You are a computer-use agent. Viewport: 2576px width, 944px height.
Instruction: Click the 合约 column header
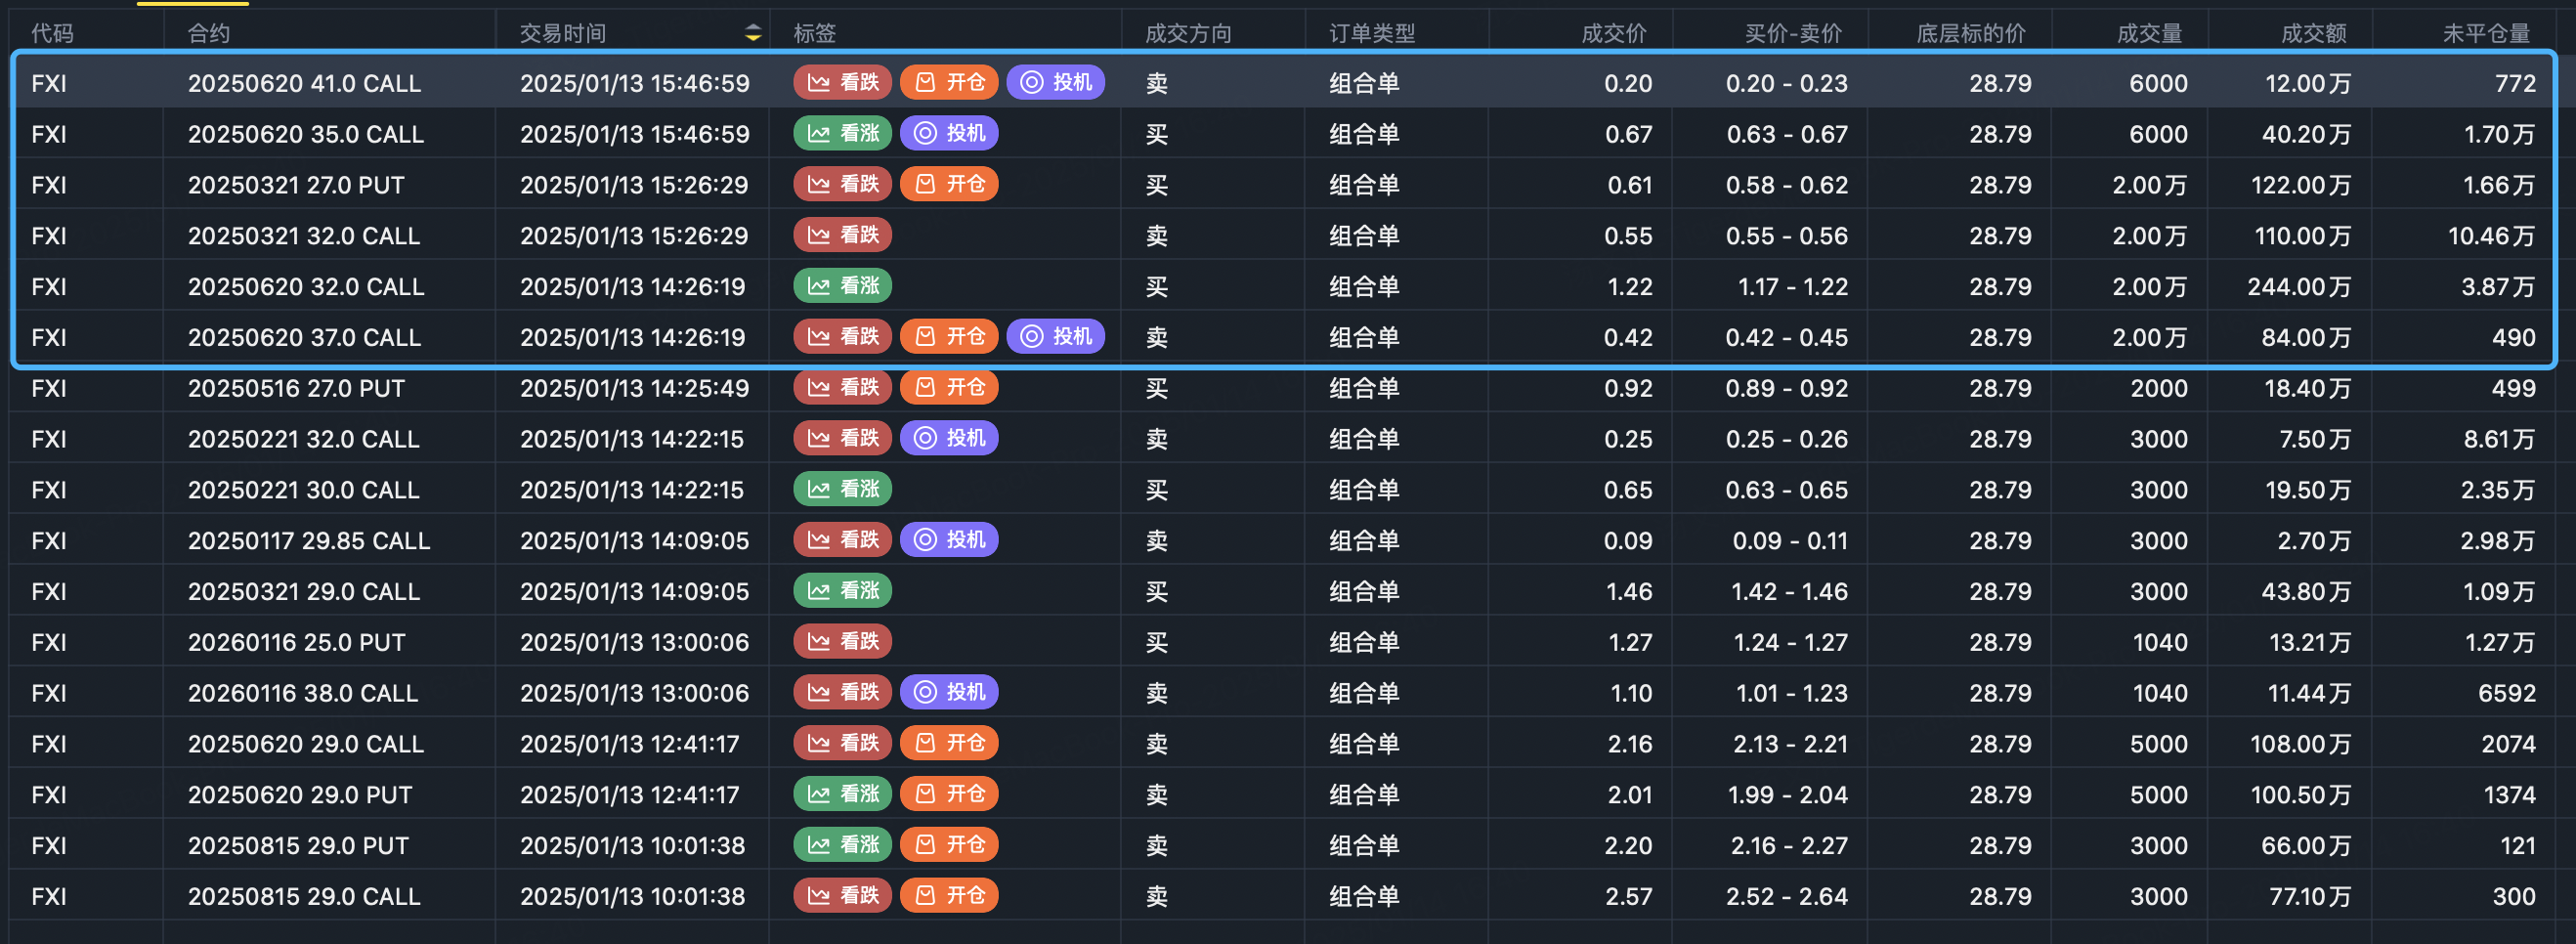[209, 33]
